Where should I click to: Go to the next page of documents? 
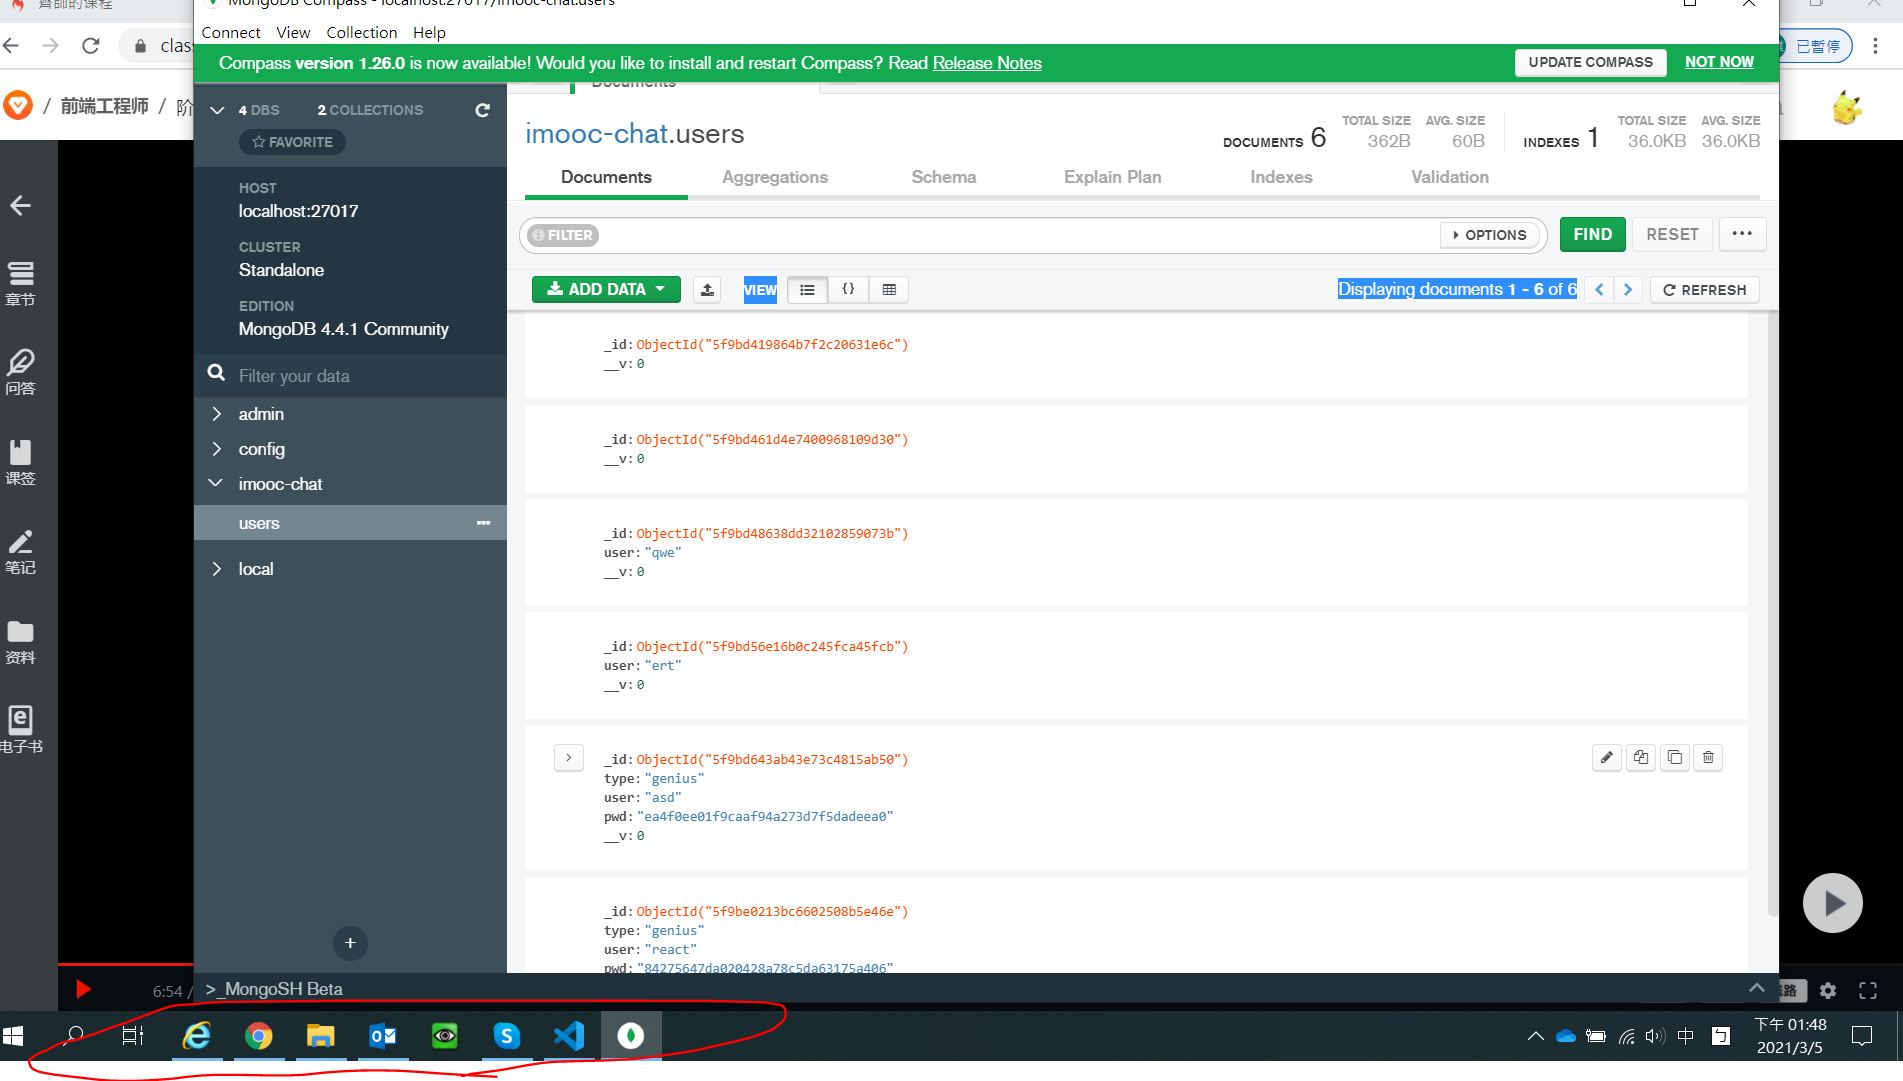click(x=1628, y=290)
